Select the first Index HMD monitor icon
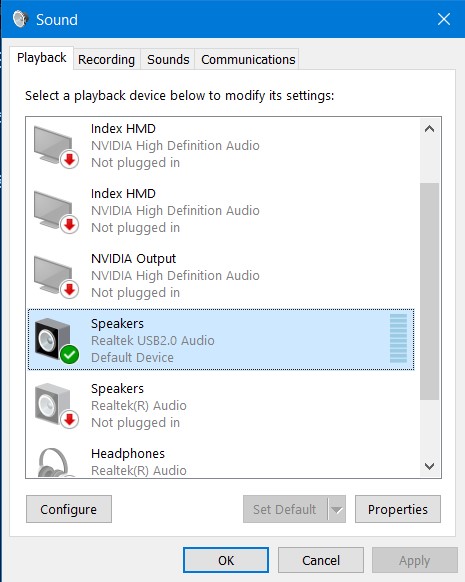The image size is (465, 582). point(56,147)
